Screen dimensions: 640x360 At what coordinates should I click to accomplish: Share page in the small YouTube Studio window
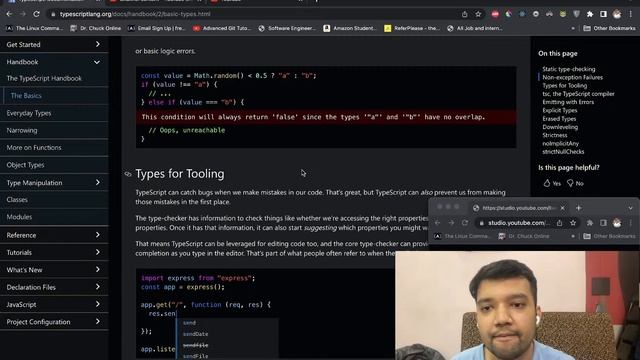point(559,223)
